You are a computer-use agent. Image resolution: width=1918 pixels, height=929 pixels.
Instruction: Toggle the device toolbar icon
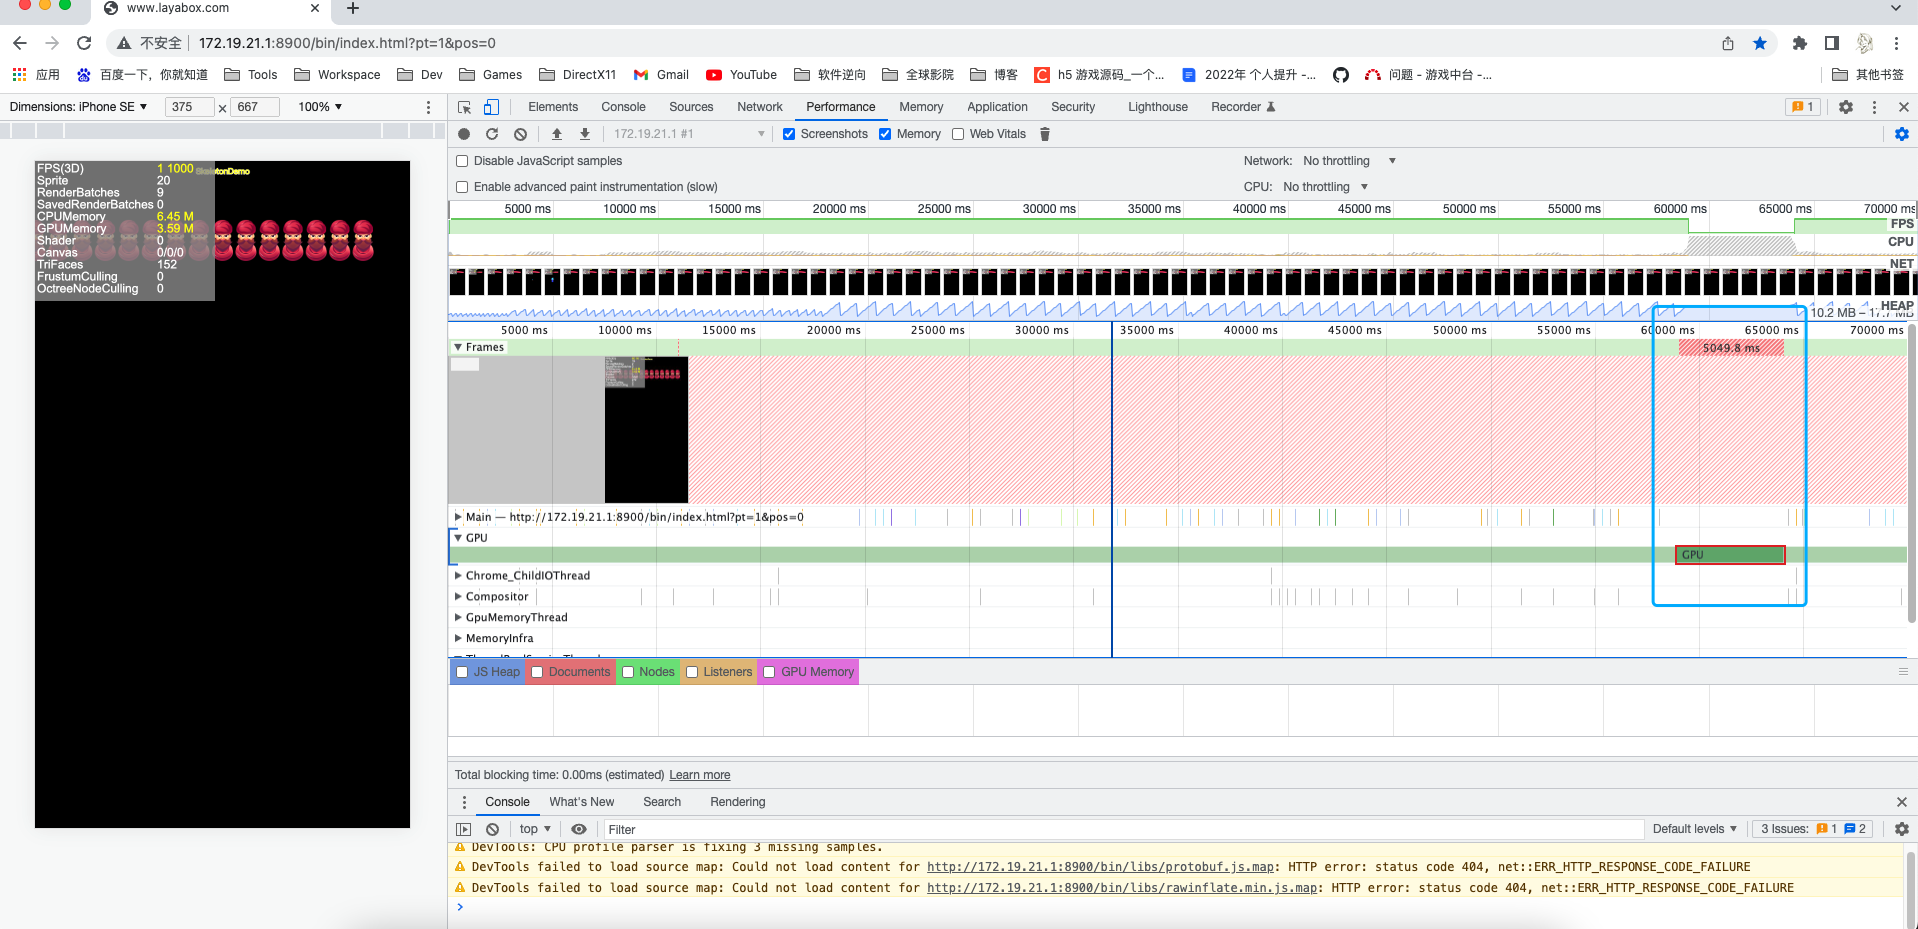click(492, 107)
